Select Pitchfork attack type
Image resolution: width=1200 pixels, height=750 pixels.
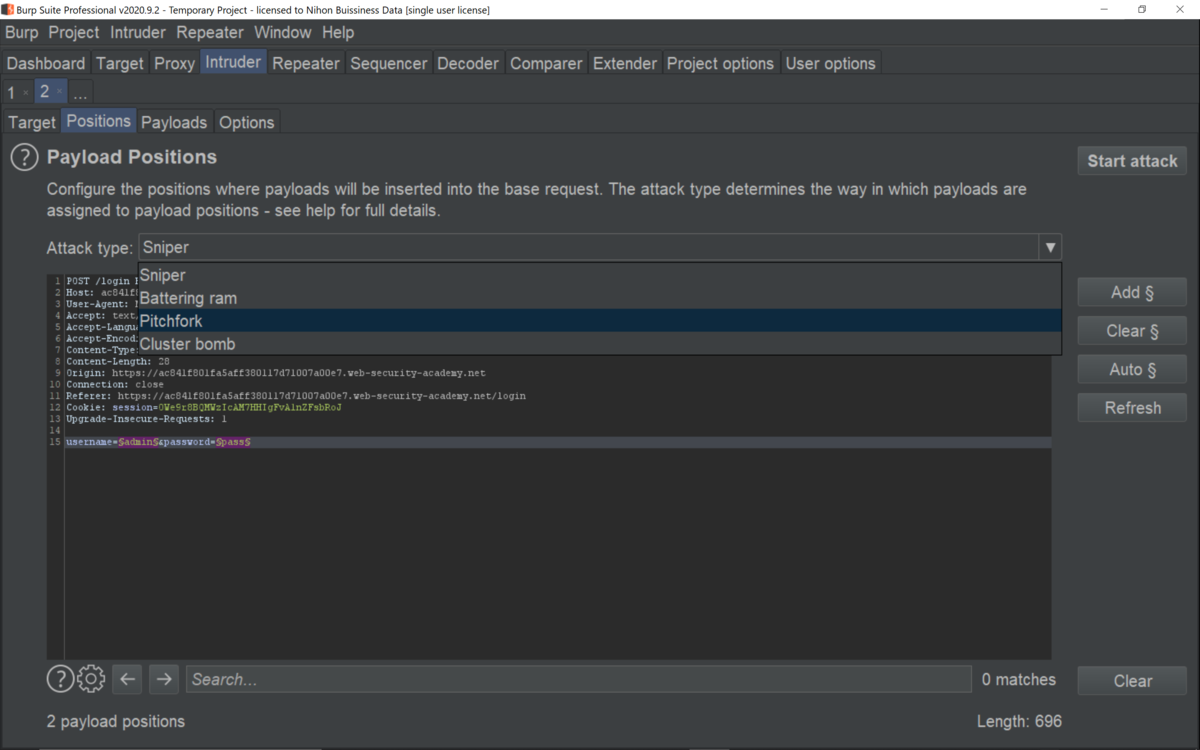(x=599, y=321)
